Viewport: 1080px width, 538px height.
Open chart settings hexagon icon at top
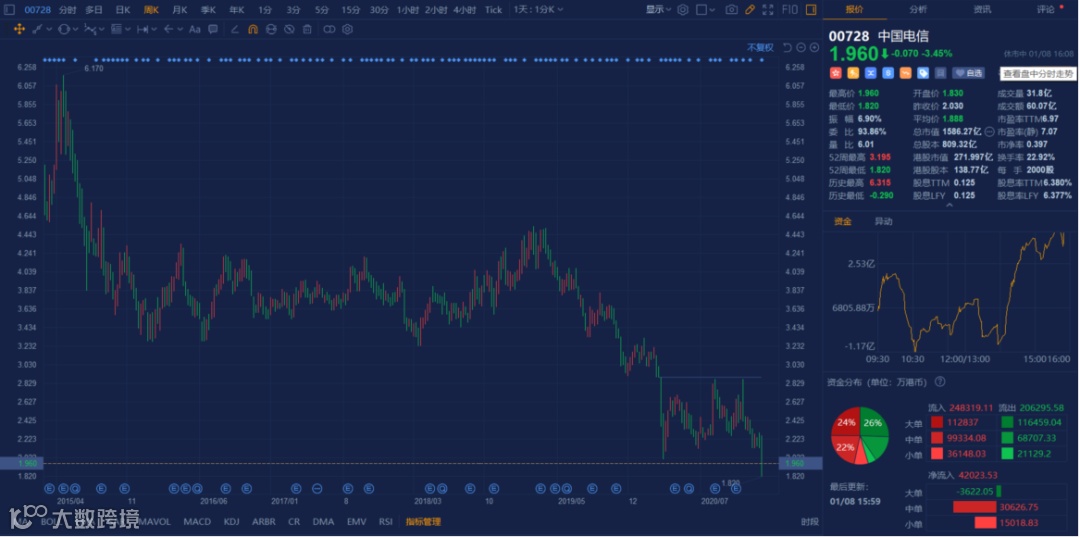tap(683, 10)
